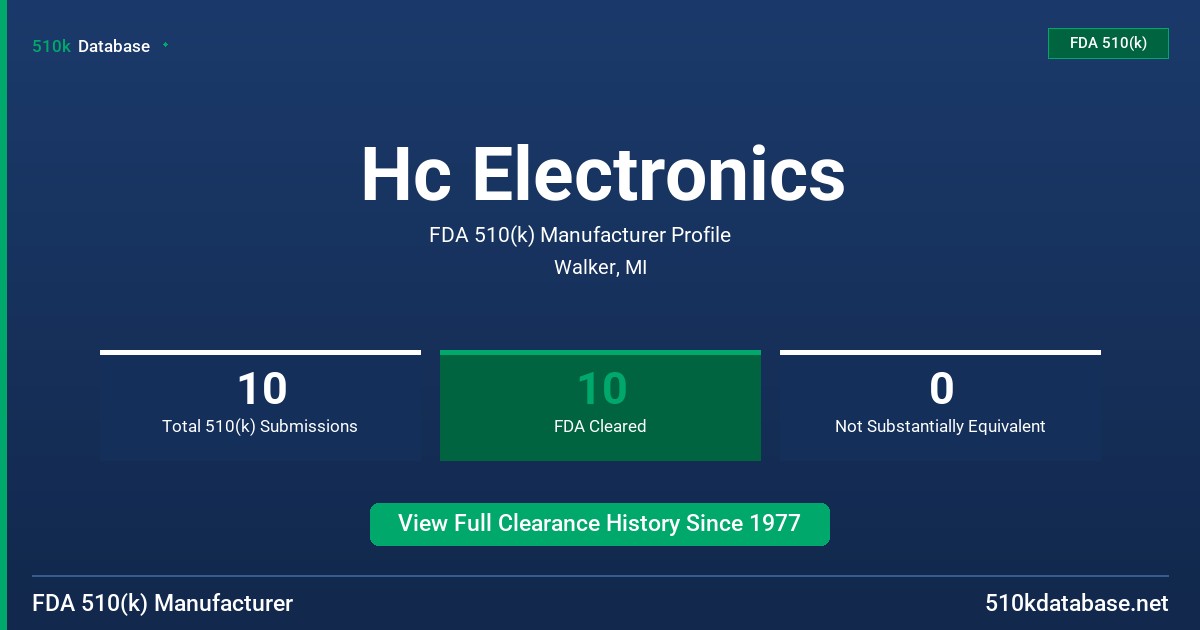Click the FDA 510(k) badge
This screenshot has height=630, width=1200.
pyautogui.click(x=1108, y=43)
